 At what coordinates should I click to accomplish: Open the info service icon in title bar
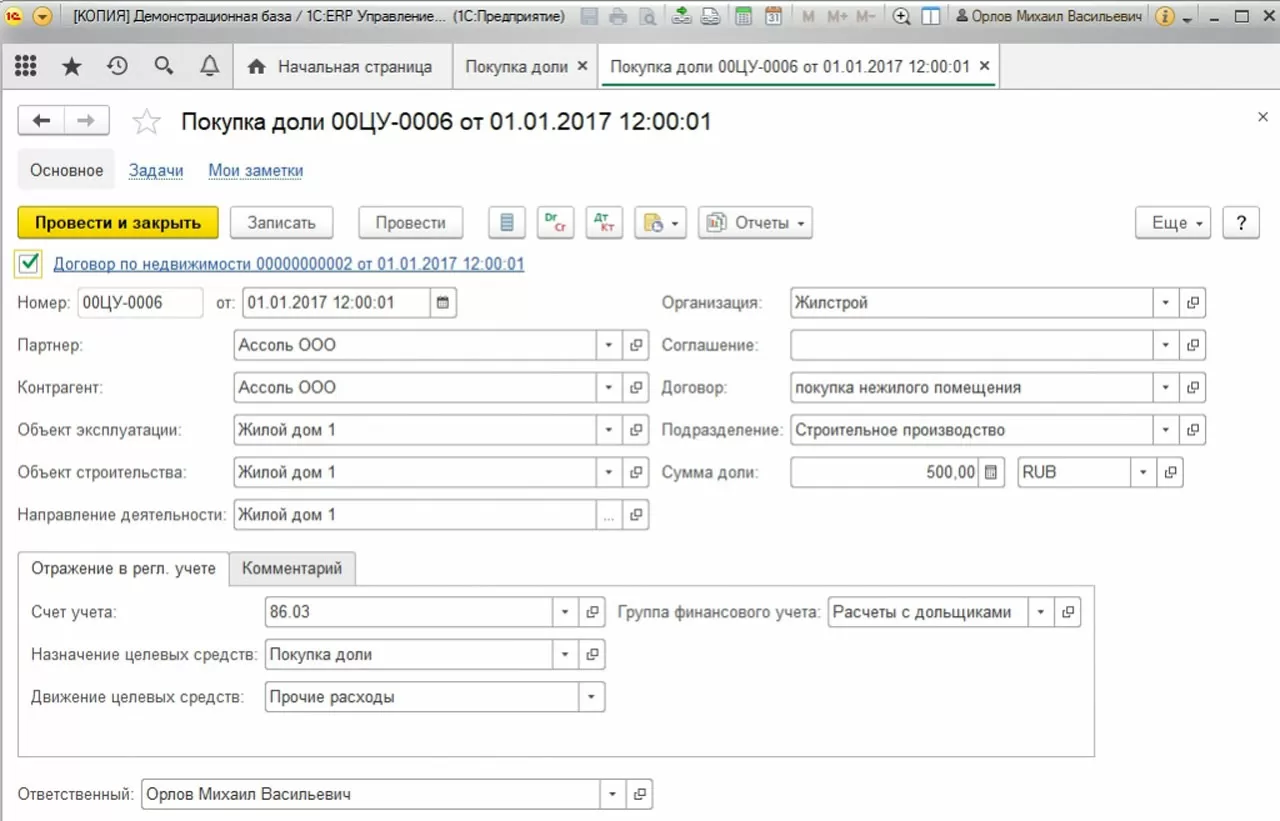coord(1164,16)
